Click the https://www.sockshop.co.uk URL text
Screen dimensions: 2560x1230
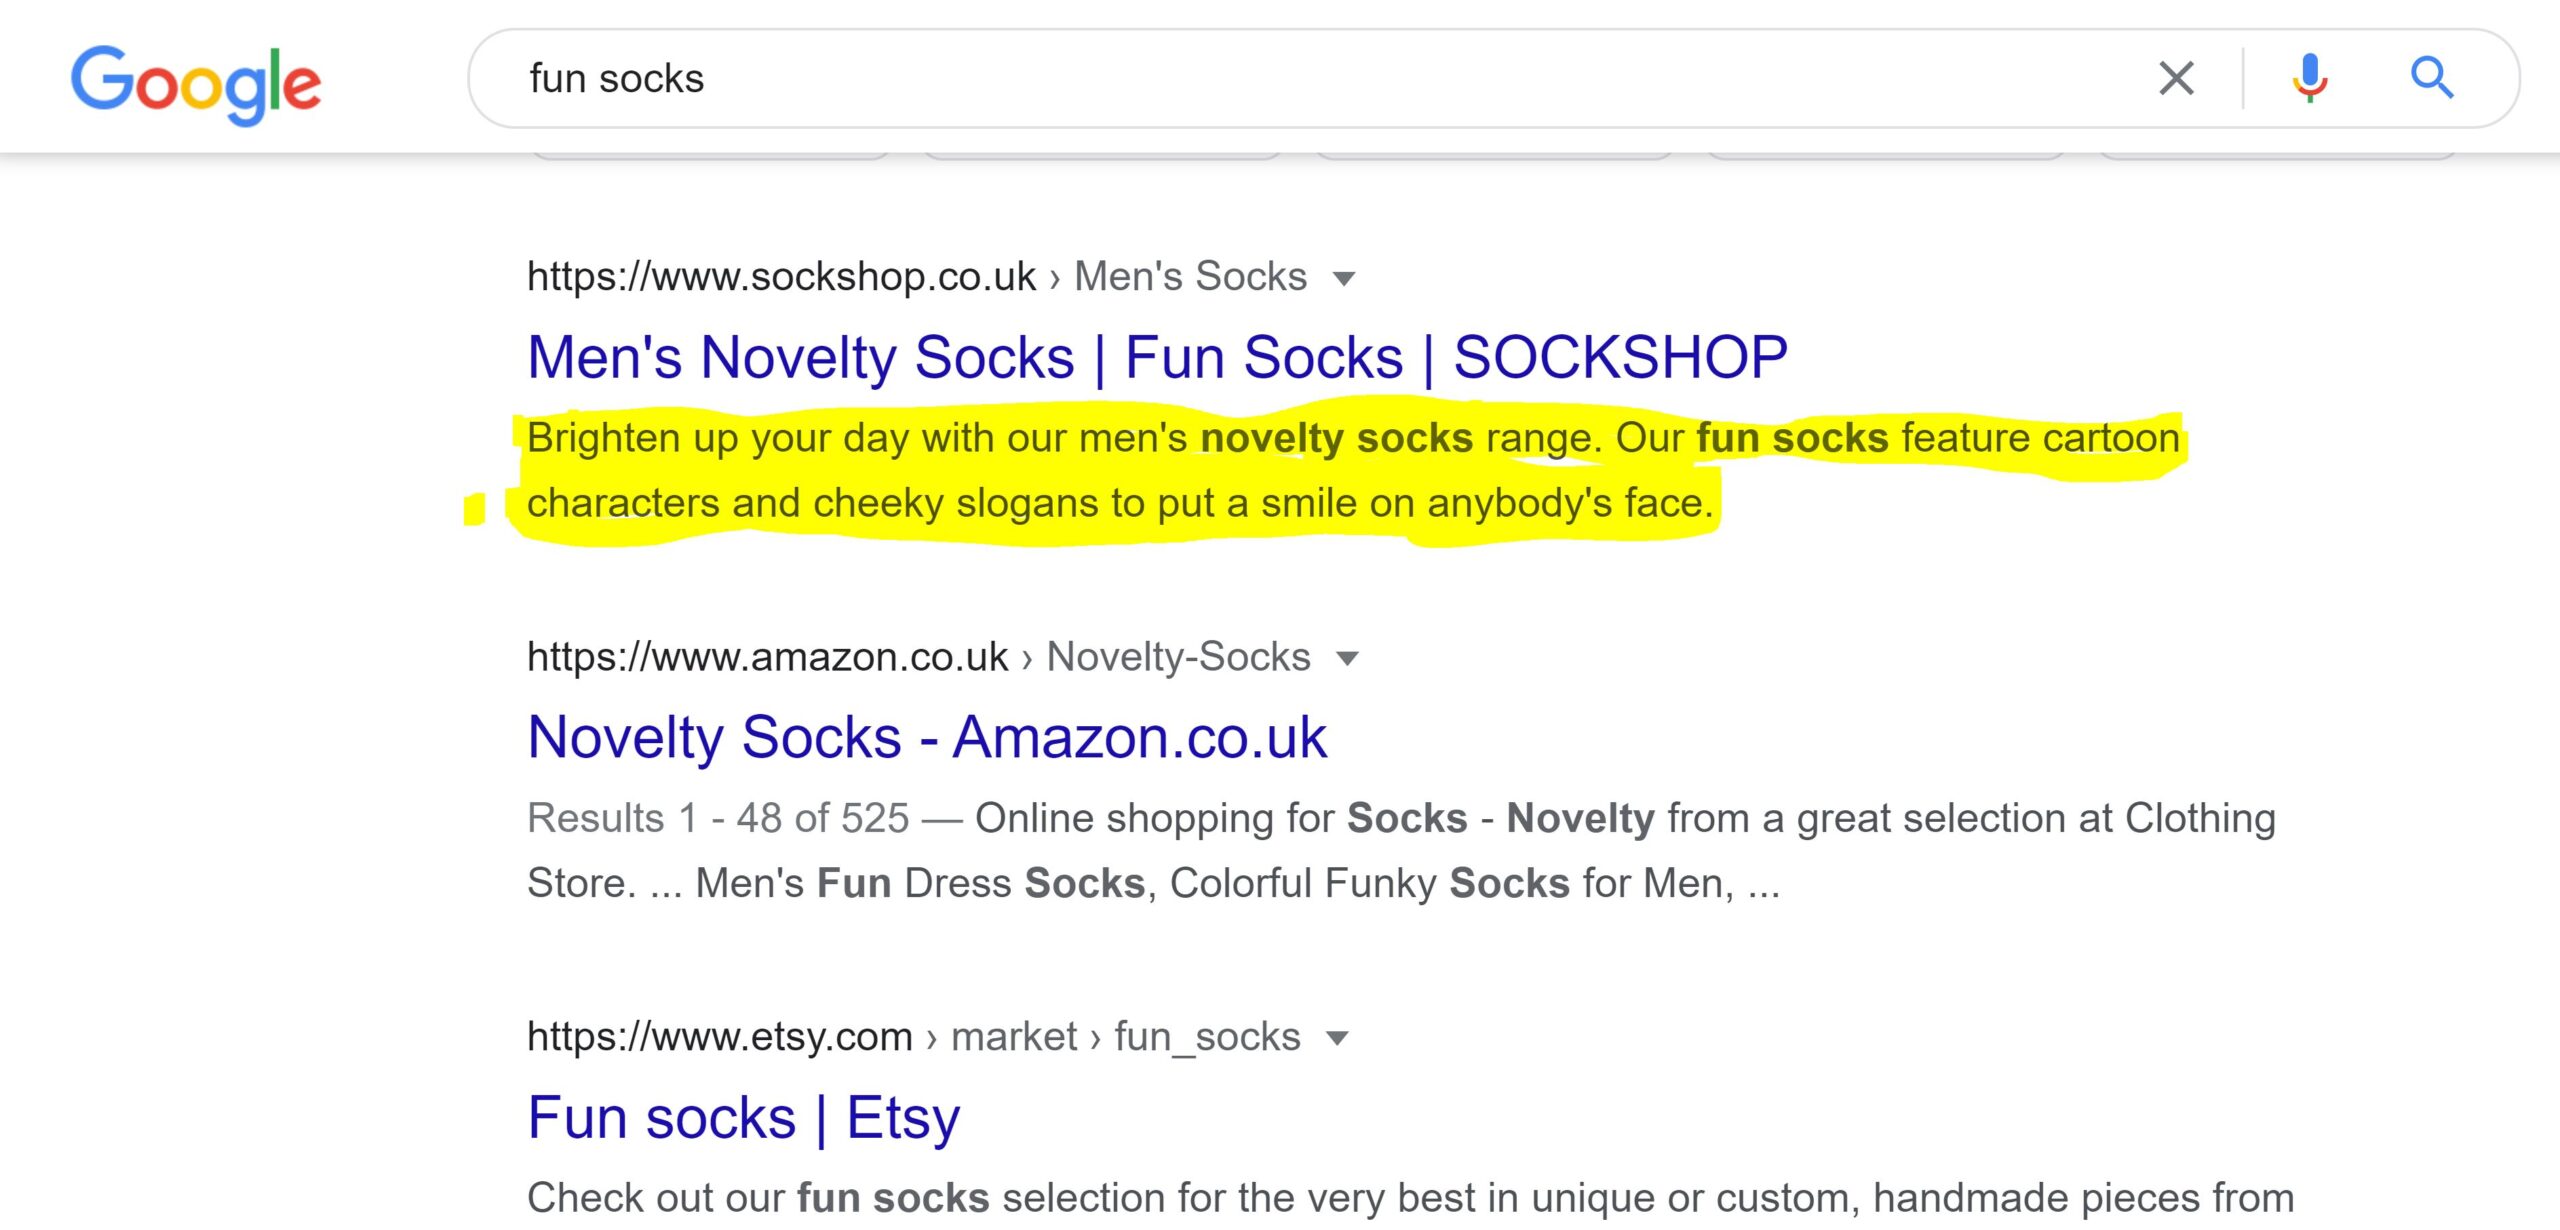pyautogui.click(x=781, y=277)
